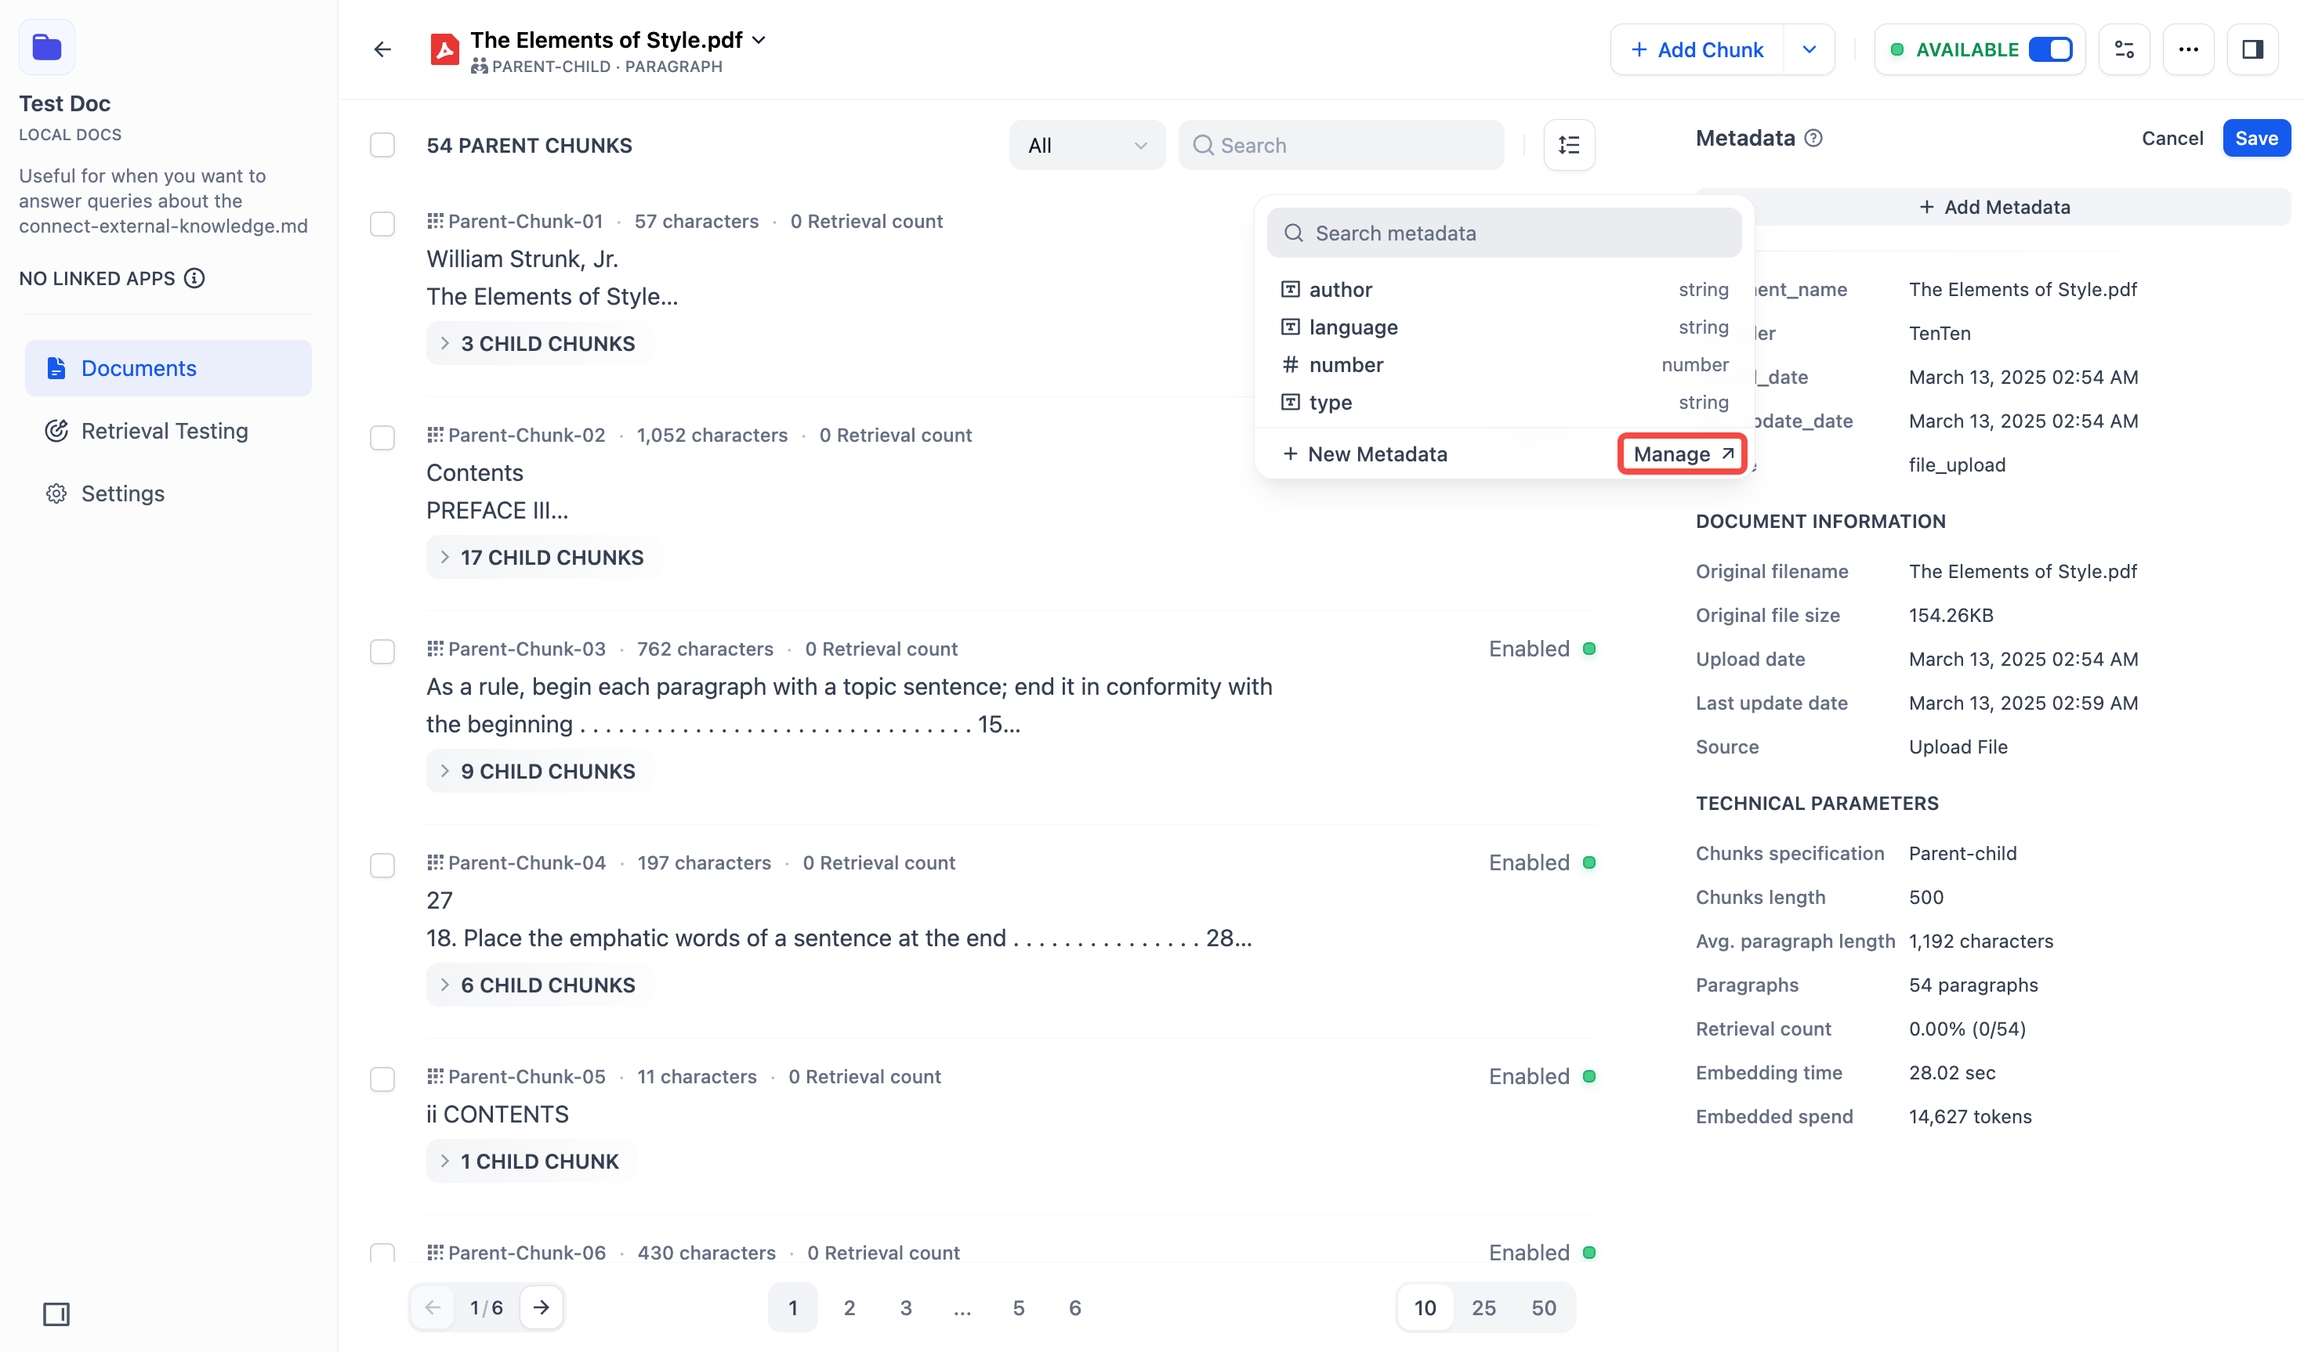Click the Metadata help question icon
The image size is (2304, 1352).
pos(1813,138)
